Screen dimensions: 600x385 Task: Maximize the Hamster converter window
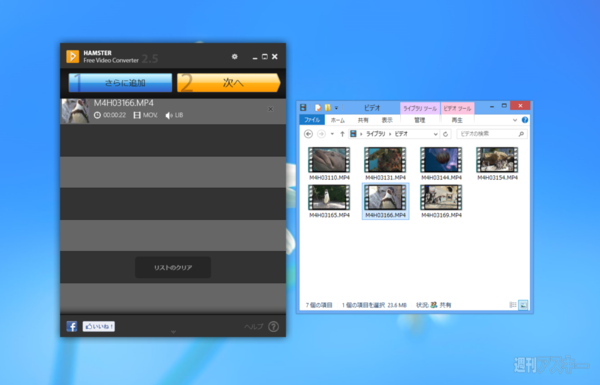click(x=264, y=57)
